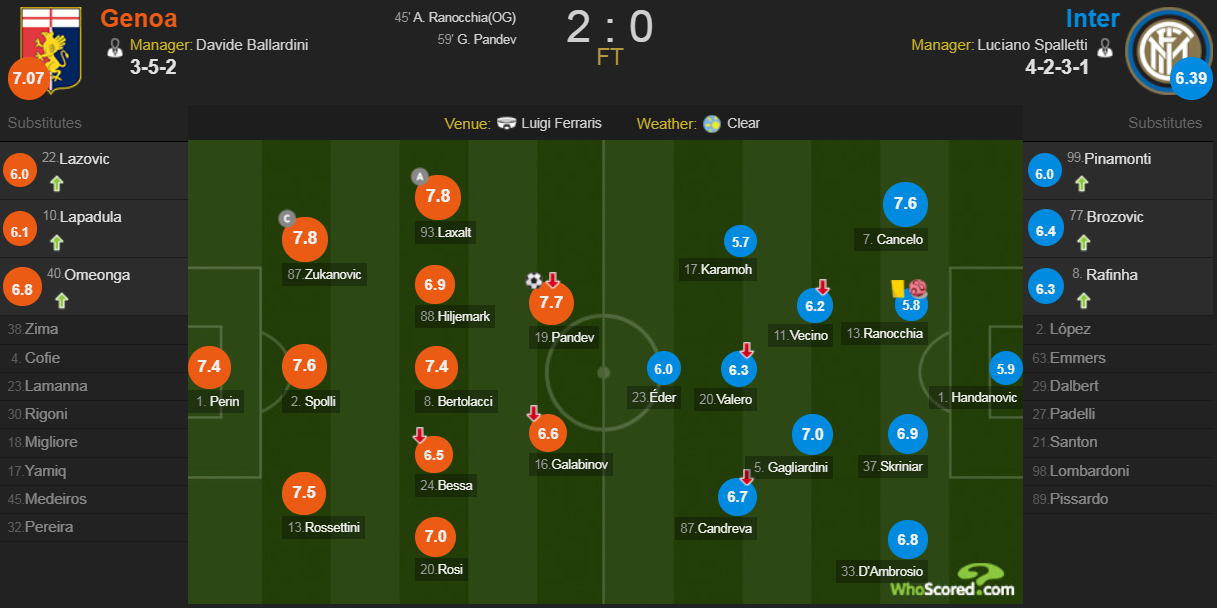The height and width of the screenshot is (608, 1217).
Task: Click the Inter club crest
Action: [1168, 49]
